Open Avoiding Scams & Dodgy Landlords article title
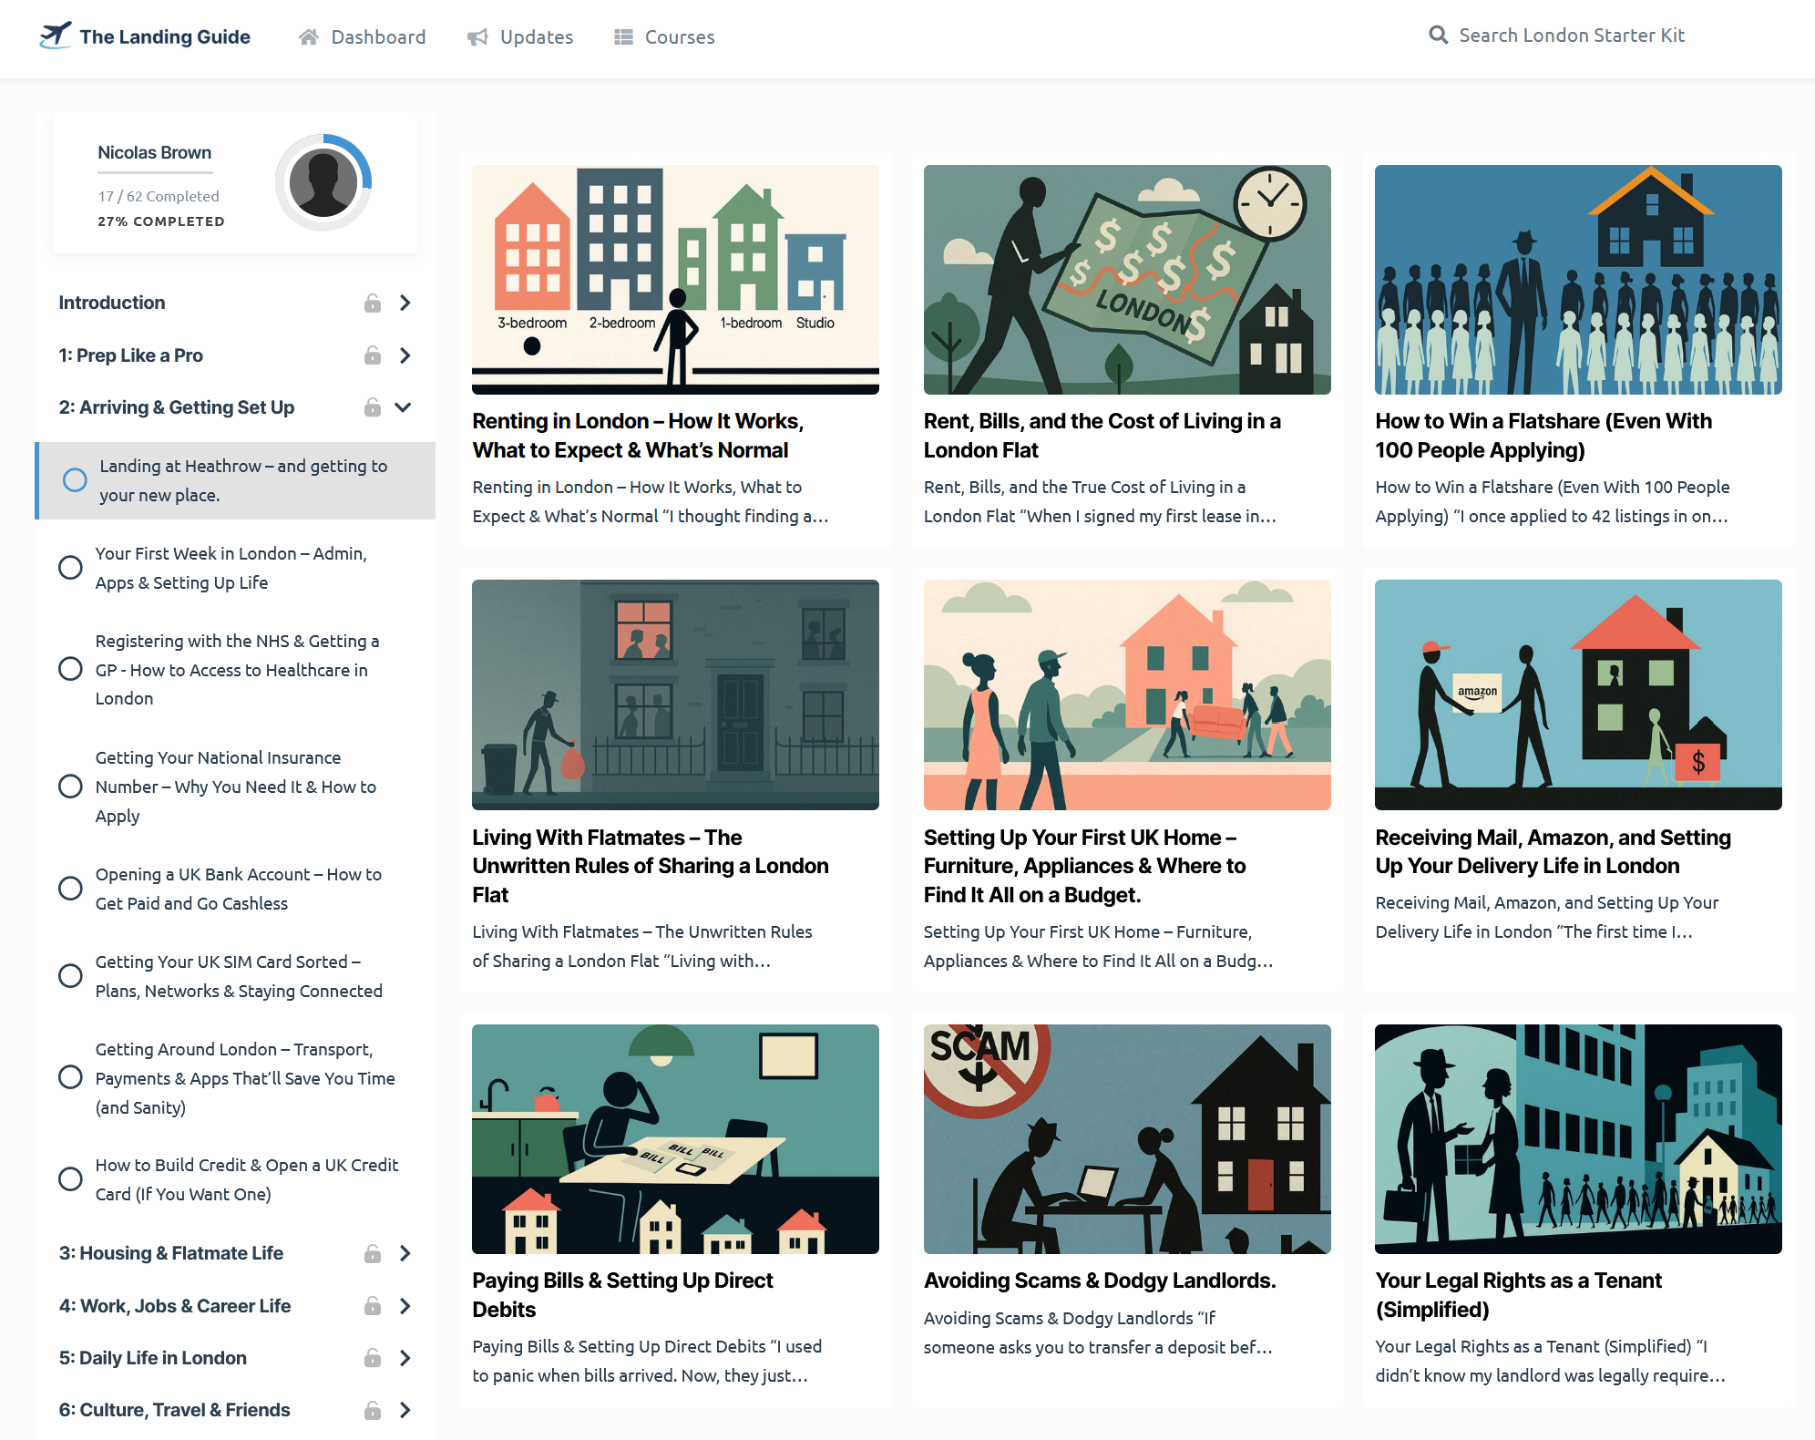1815x1440 pixels. pyautogui.click(x=1099, y=1281)
